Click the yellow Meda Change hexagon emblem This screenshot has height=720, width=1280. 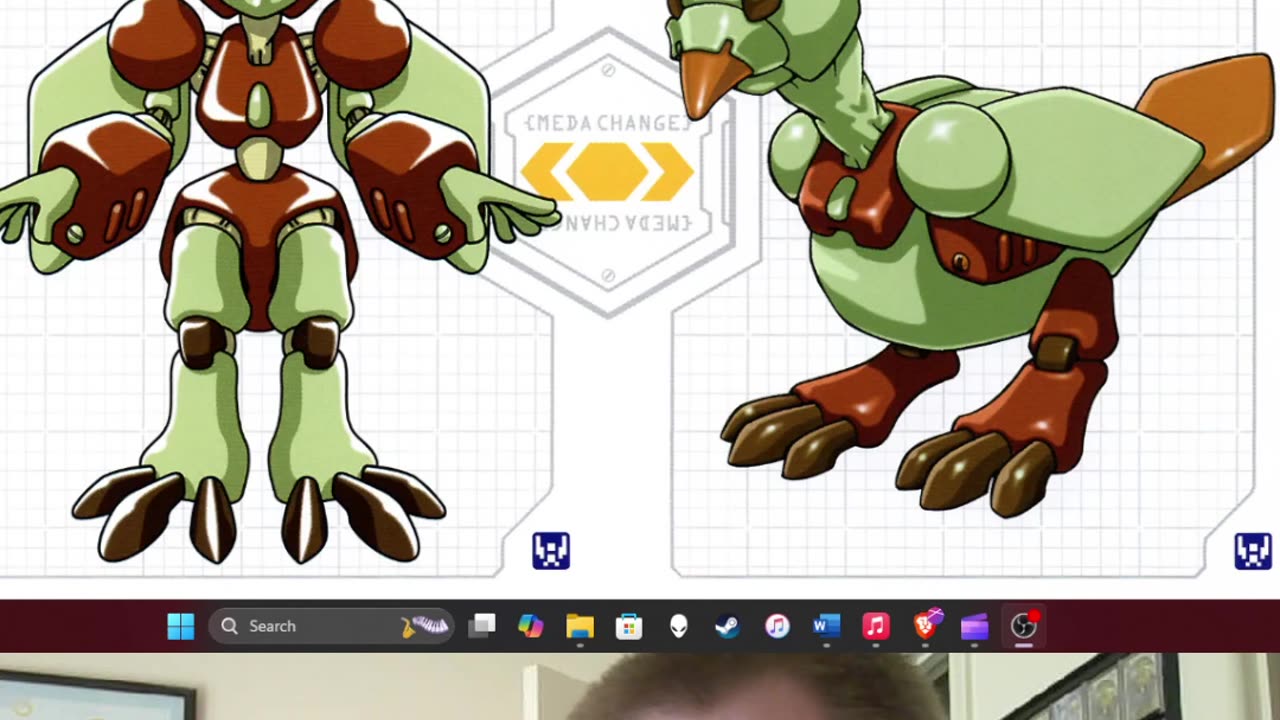608,171
